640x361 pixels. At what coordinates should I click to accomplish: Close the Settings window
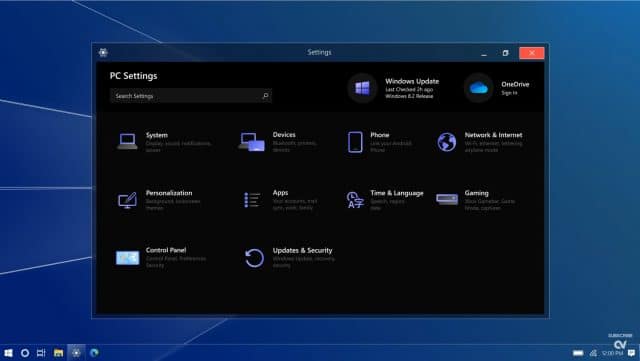click(x=532, y=53)
